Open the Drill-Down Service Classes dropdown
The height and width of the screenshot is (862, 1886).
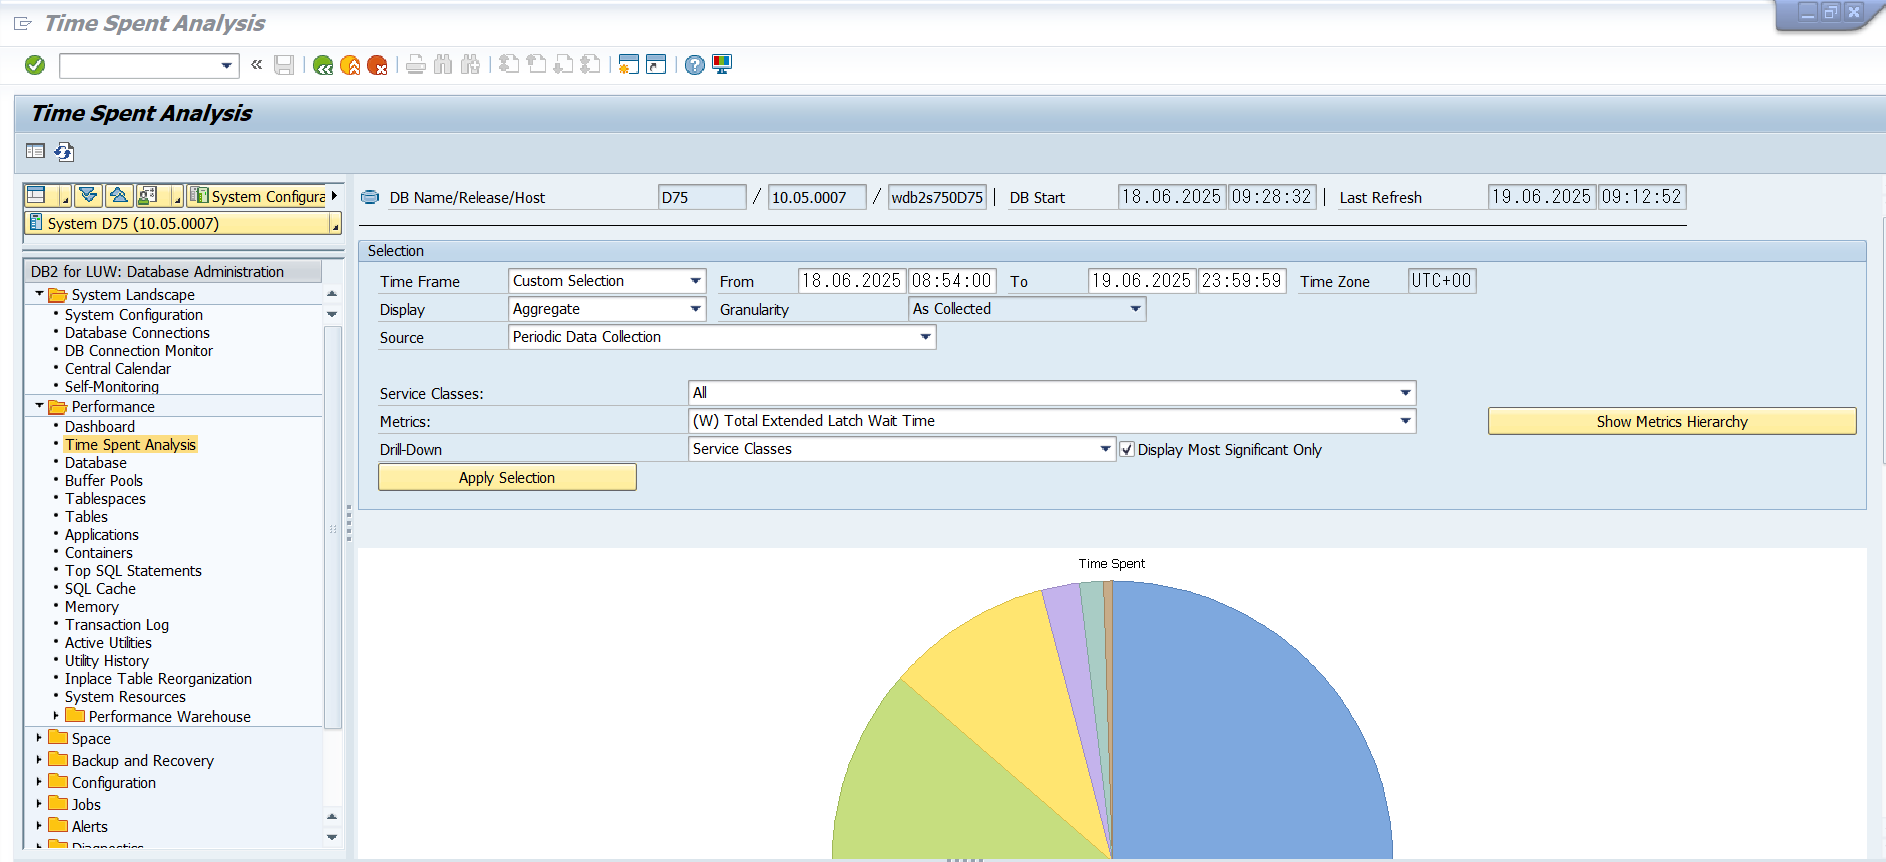click(1105, 449)
